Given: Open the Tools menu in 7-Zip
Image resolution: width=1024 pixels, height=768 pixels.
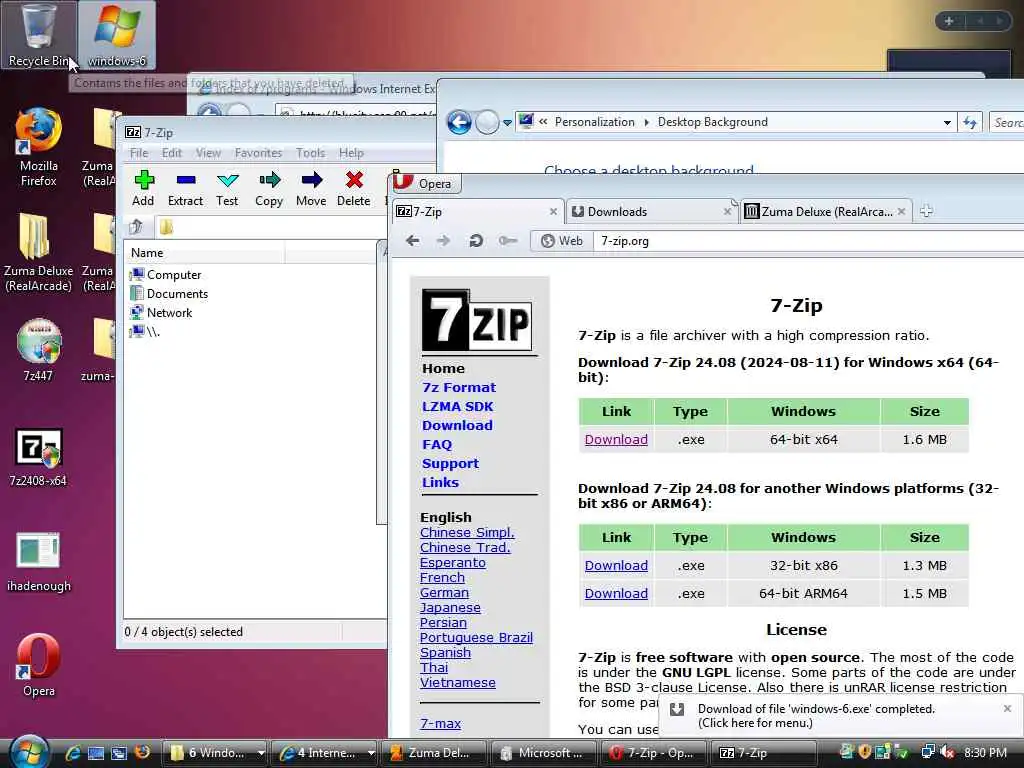Looking at the screenshot, I should [x=310, y=153].
